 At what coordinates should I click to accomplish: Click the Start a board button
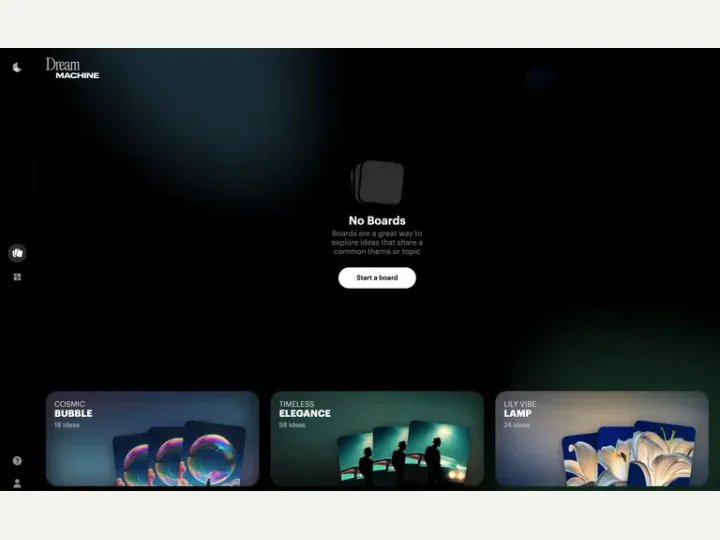377,278
